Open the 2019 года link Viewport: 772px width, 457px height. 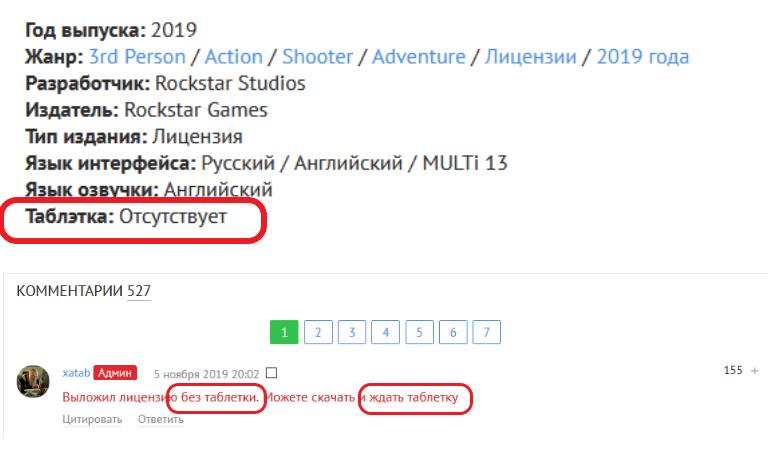click(642, 57)
